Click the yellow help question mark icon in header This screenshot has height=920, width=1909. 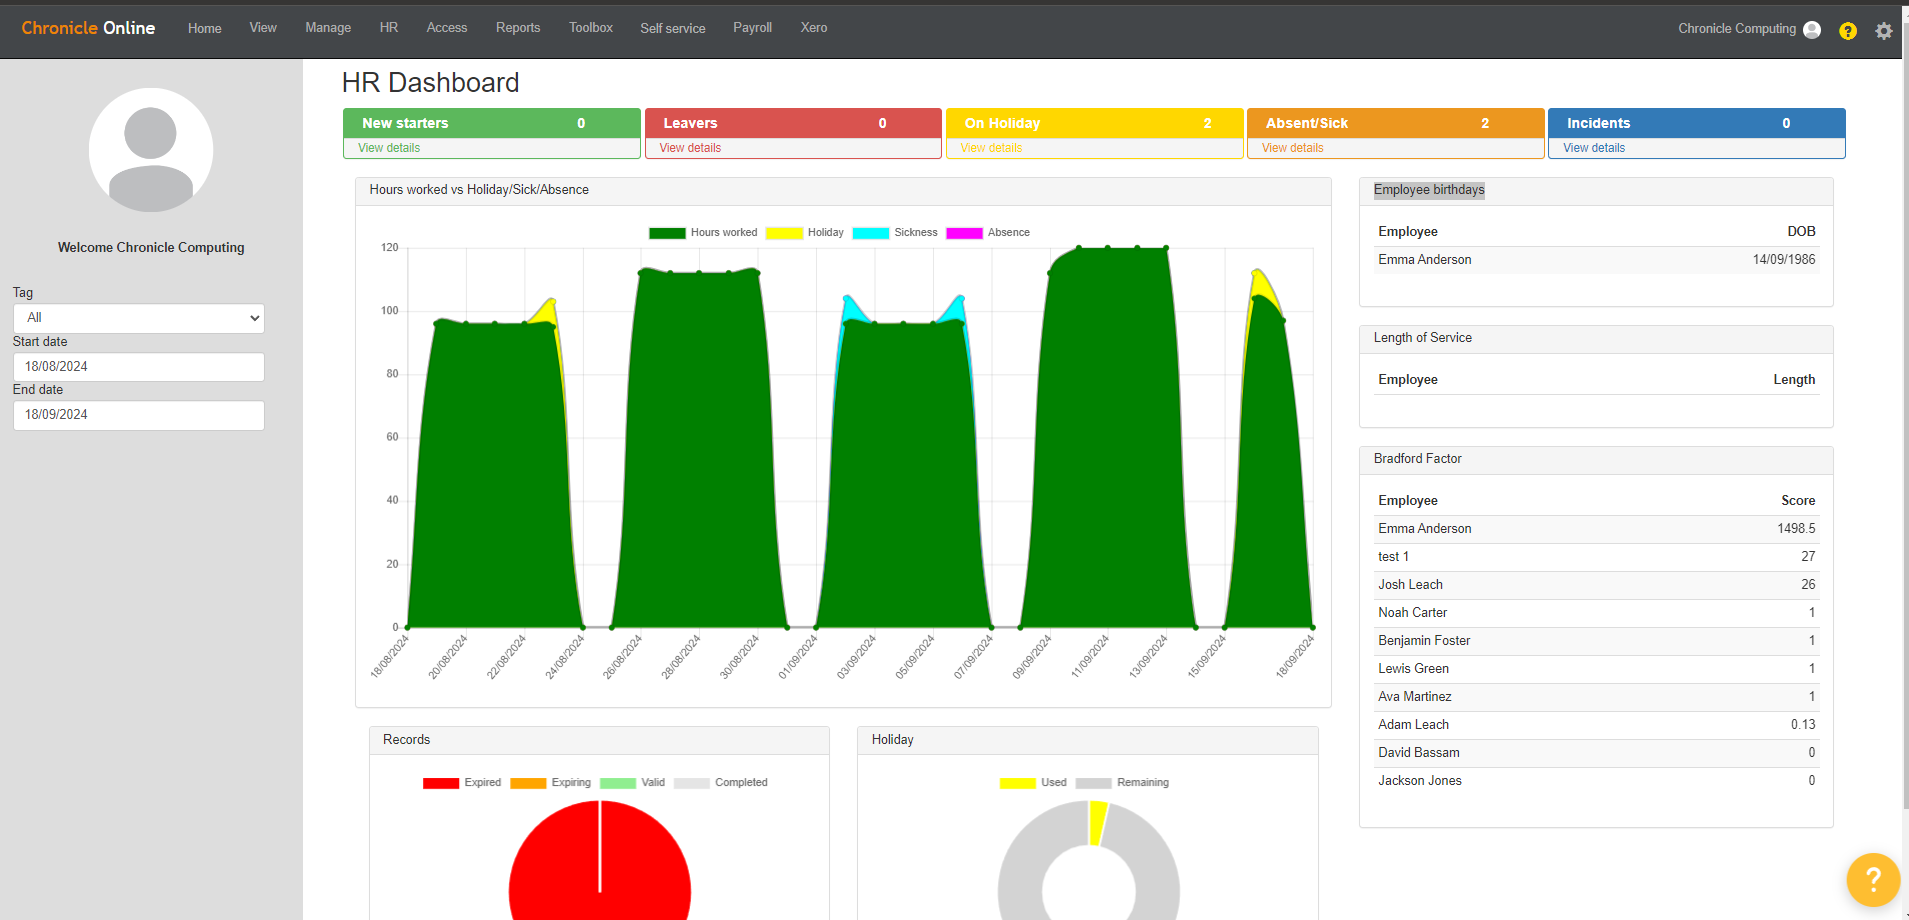1848,31
